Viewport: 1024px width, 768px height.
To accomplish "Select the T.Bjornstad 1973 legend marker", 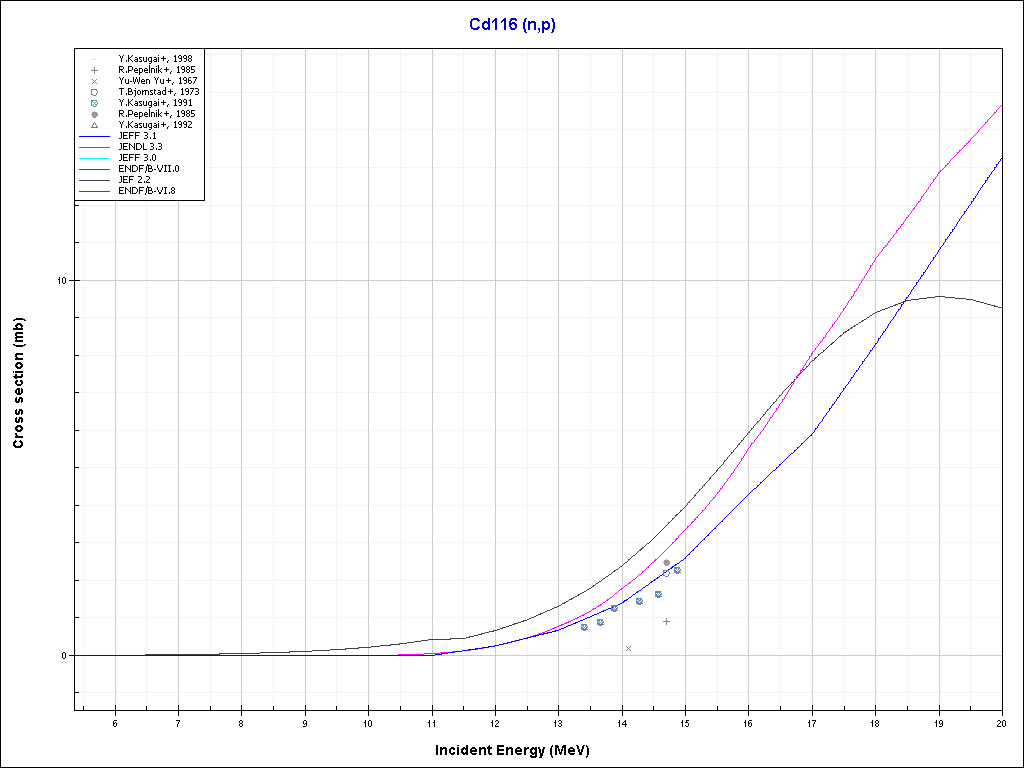I will 93,92.
